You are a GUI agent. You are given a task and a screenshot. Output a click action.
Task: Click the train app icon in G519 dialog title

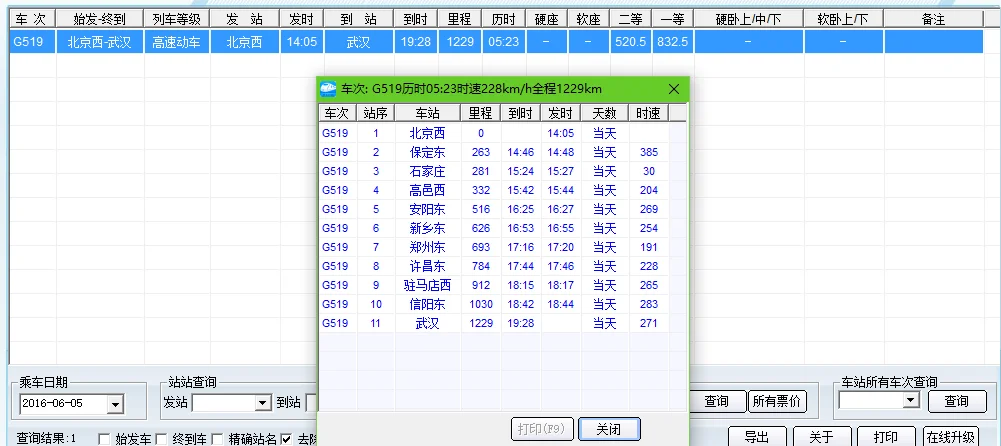[328, 89]
